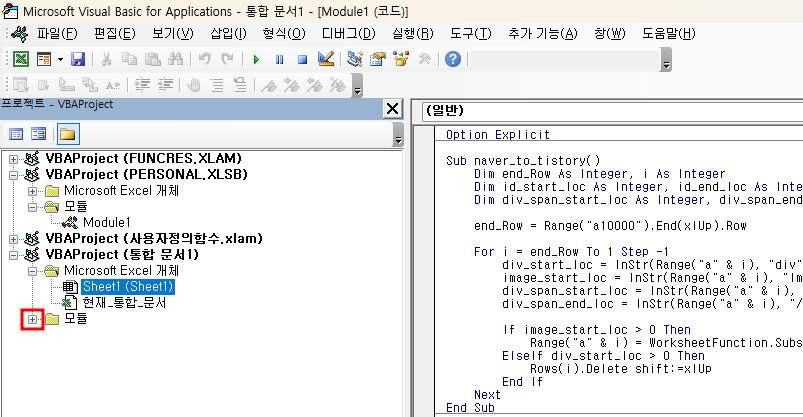The width and height of the screenshot is (803, 417).
Task: Open Project panel toolbar options arrow
Action: [x=398, y=135]
